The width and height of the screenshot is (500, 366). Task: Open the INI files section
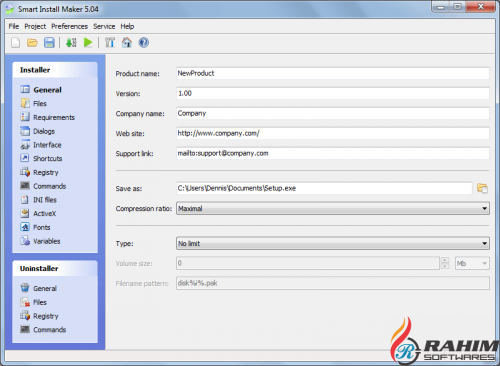(x=38, y=200)
